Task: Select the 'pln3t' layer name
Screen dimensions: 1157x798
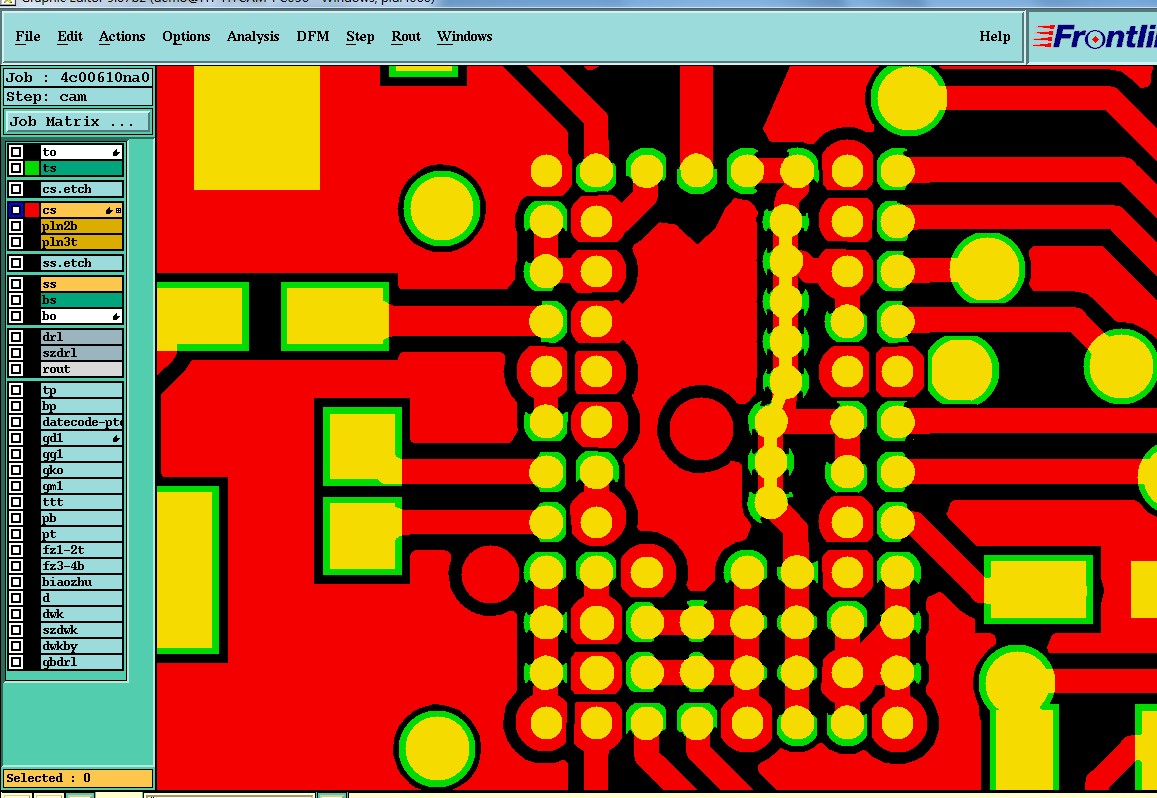Action: 81,242
